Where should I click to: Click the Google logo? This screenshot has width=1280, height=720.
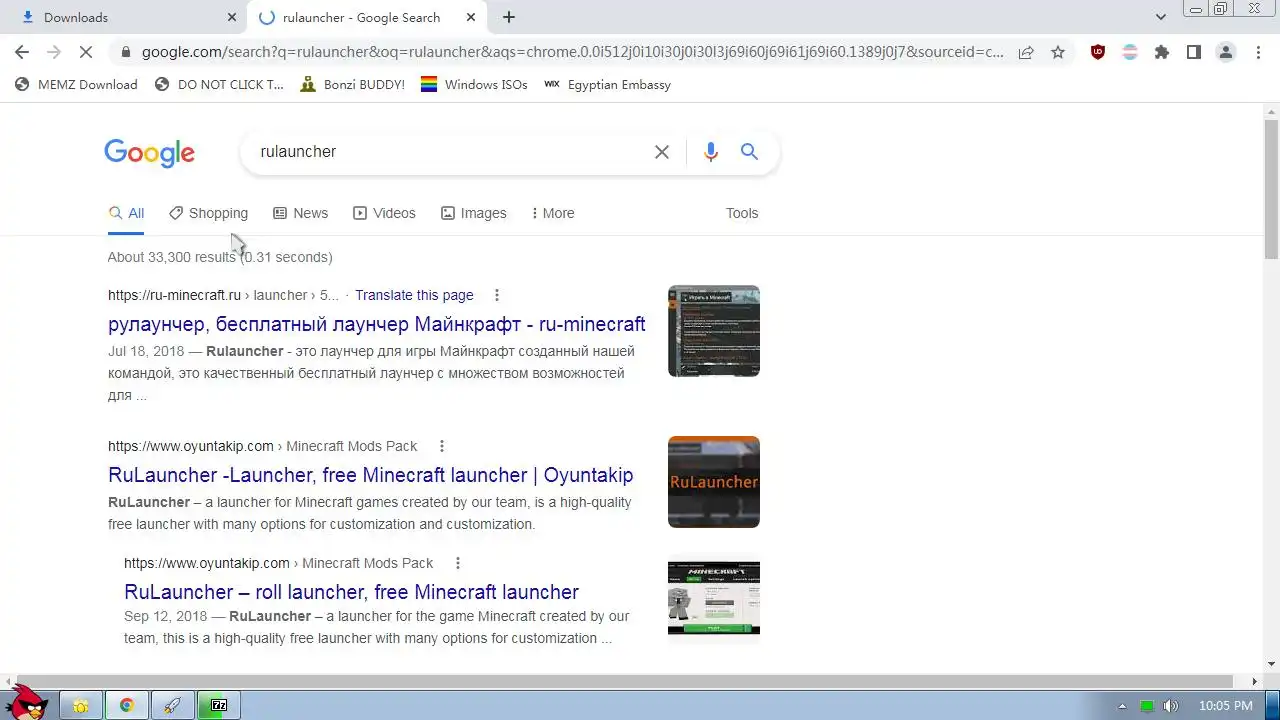point(149,152)
